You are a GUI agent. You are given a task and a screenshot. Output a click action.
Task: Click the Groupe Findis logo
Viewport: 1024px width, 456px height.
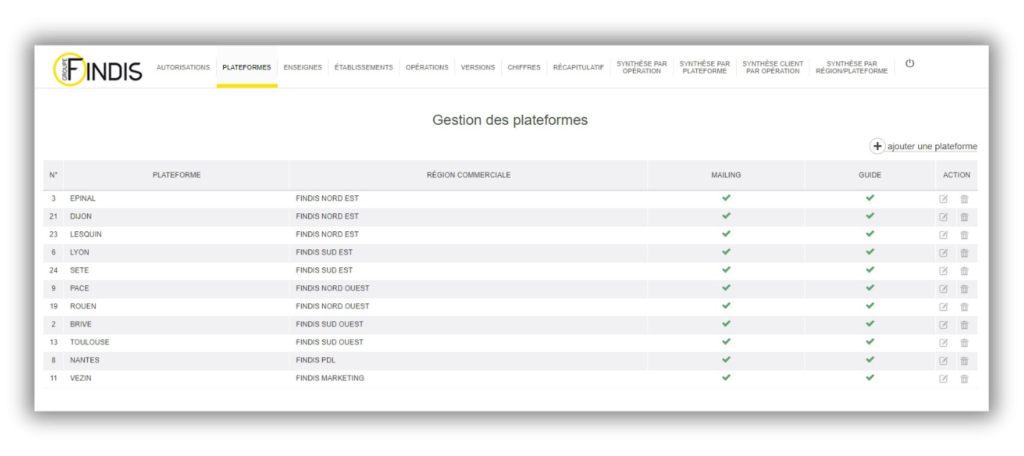98,68
